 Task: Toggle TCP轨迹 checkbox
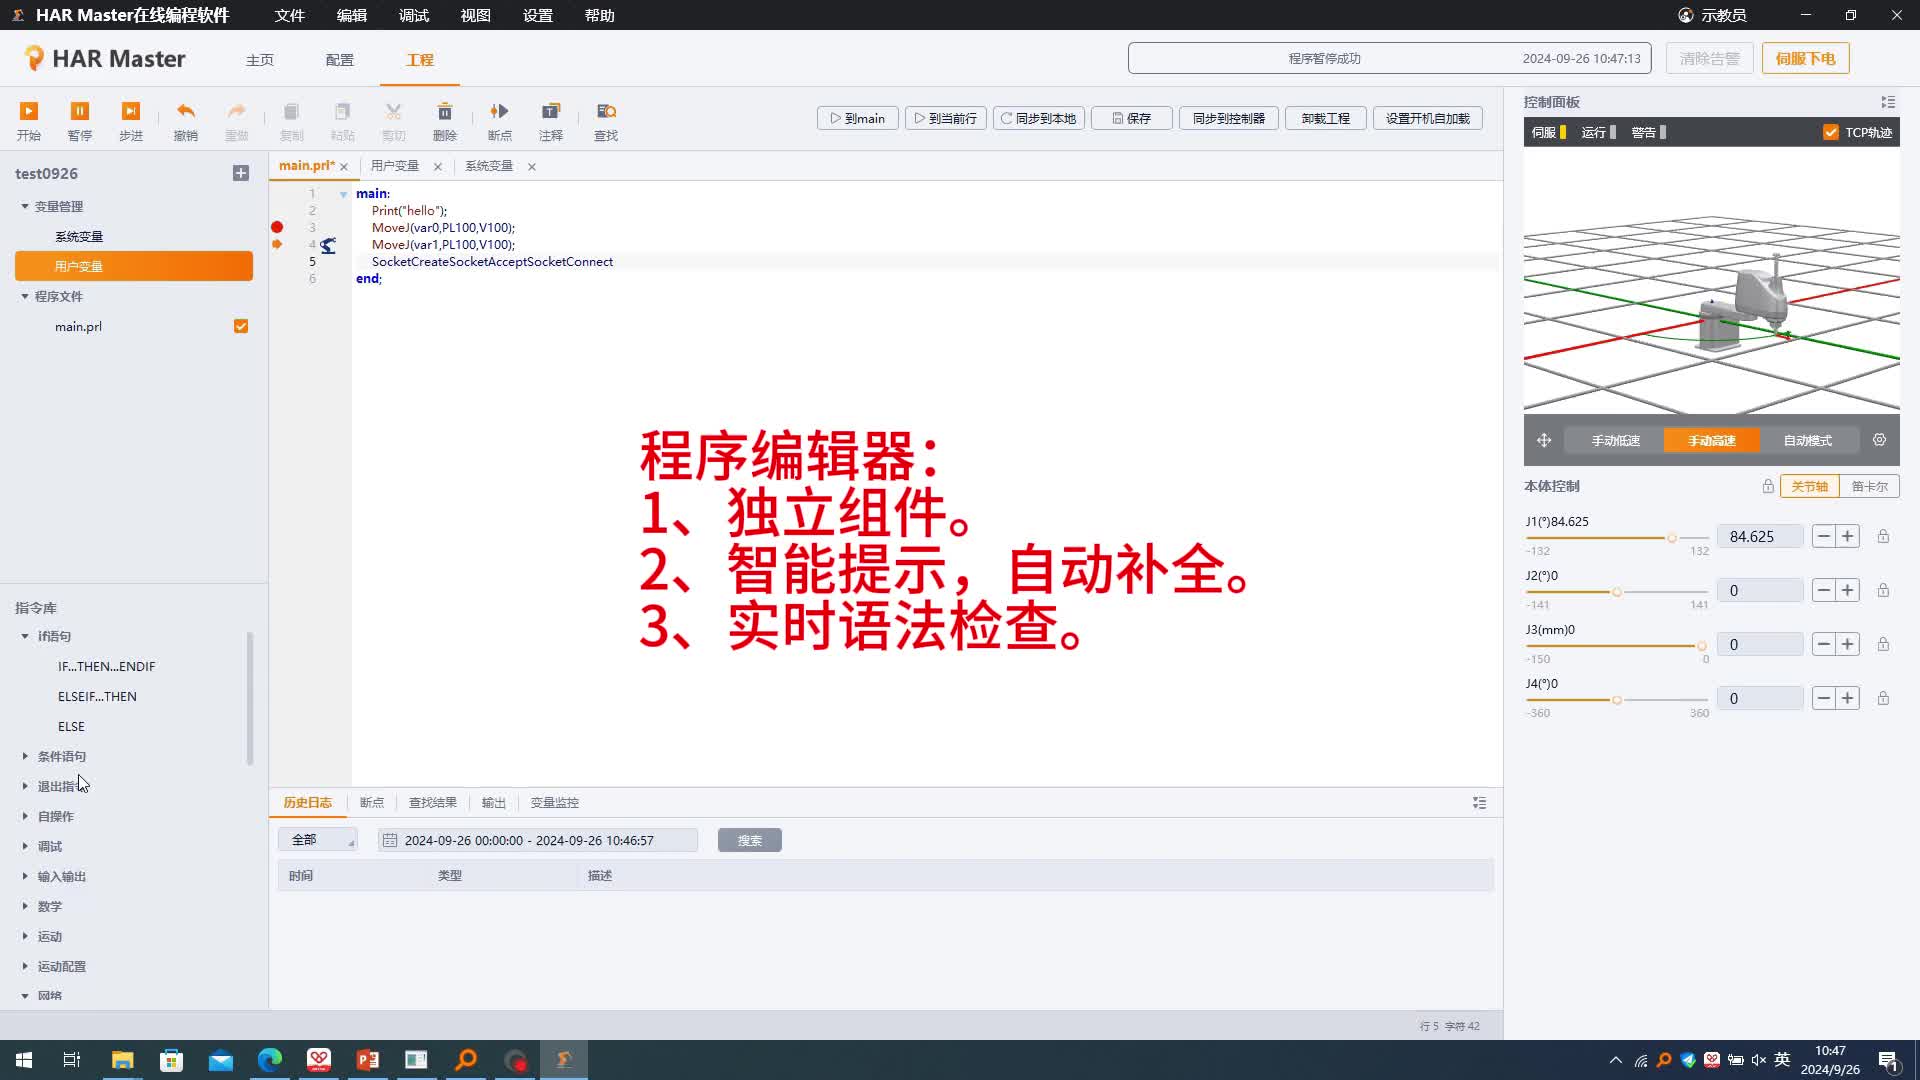tap(1831, 132)
